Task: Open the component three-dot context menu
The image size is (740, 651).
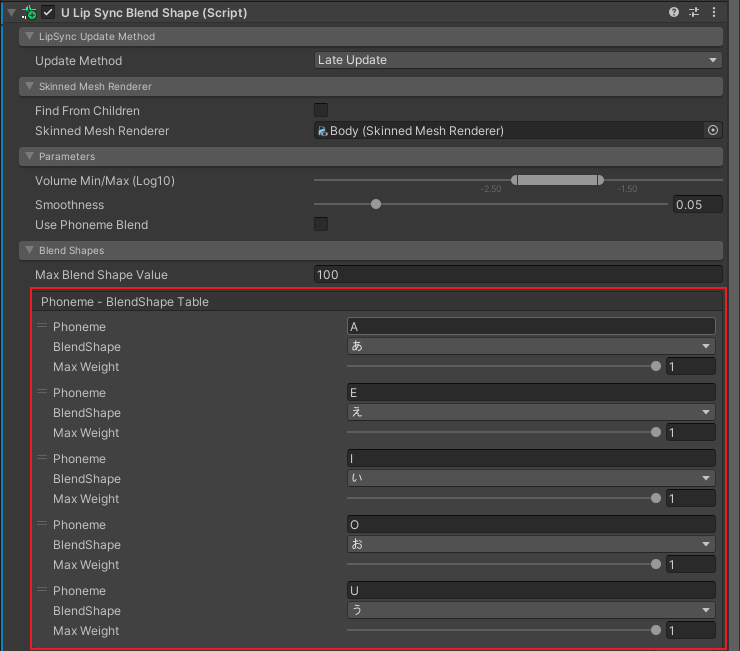Action: [714, 12]
